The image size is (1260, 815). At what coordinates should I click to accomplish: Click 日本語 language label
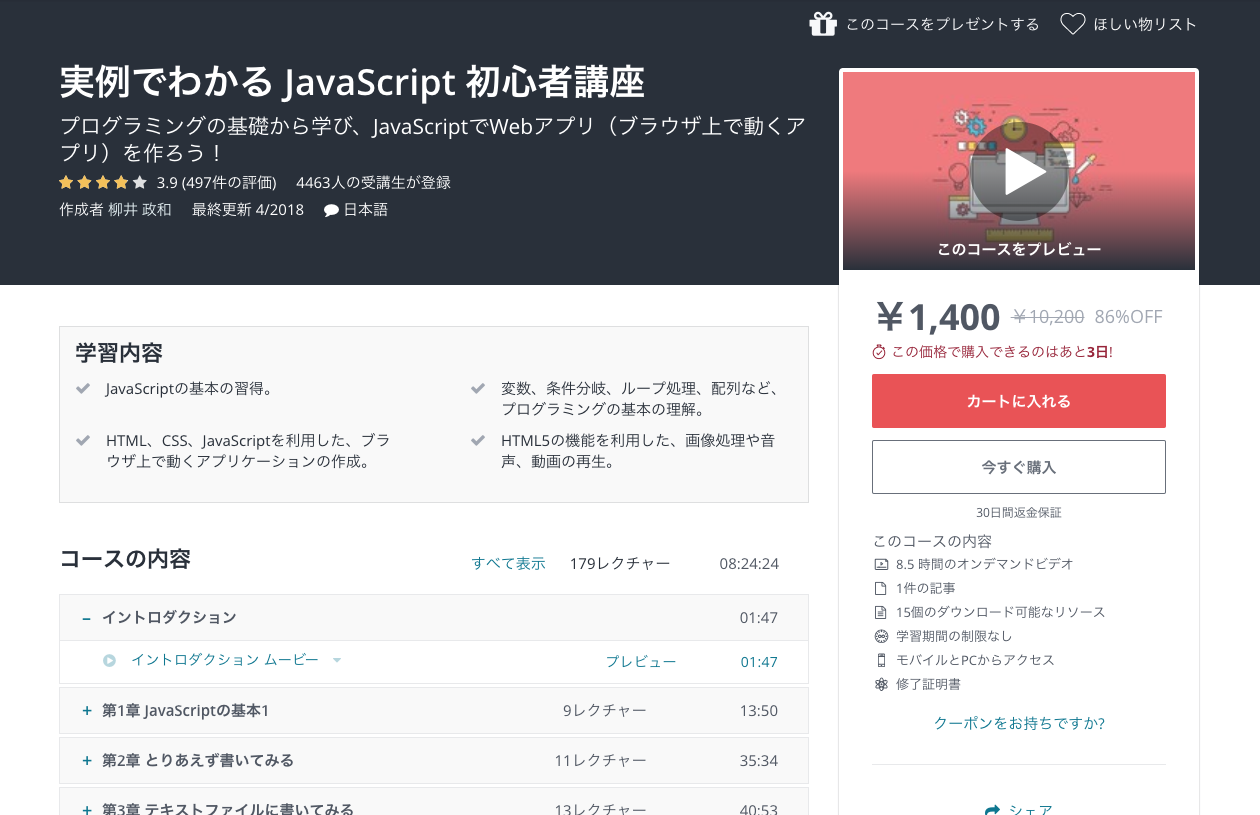(x=365, y=210)
